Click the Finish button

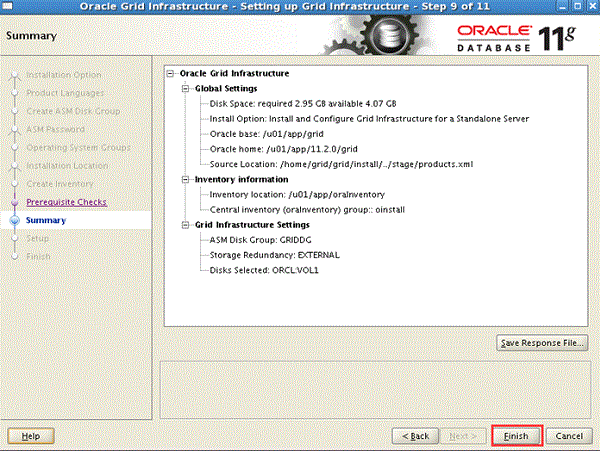pyautogui.click(x=517, y=436)
